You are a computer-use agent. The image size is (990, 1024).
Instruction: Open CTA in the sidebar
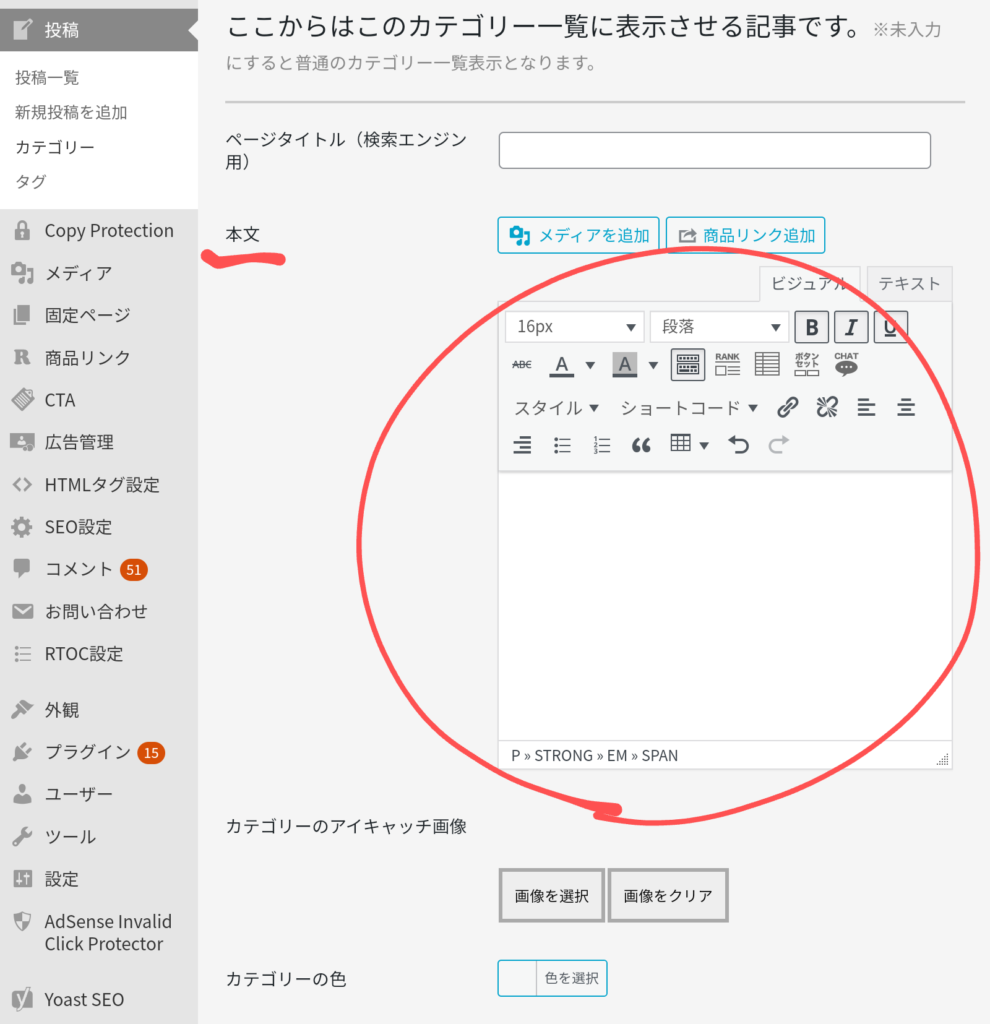[x=99, y=400]
